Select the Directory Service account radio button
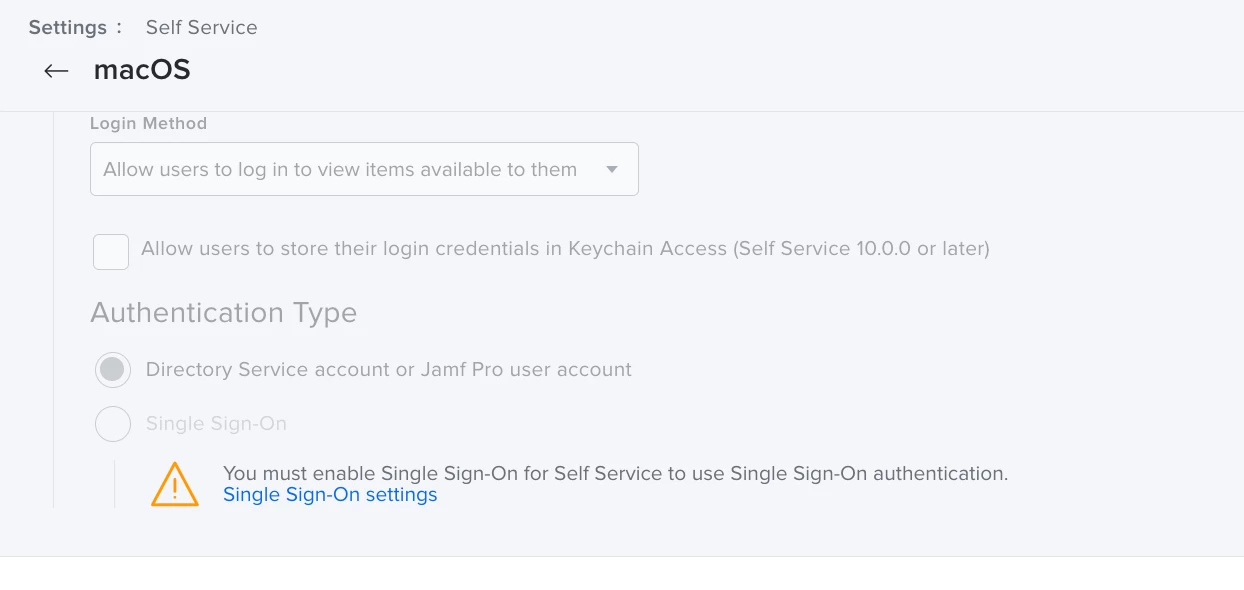The image size is (1244, 590). 113,370
